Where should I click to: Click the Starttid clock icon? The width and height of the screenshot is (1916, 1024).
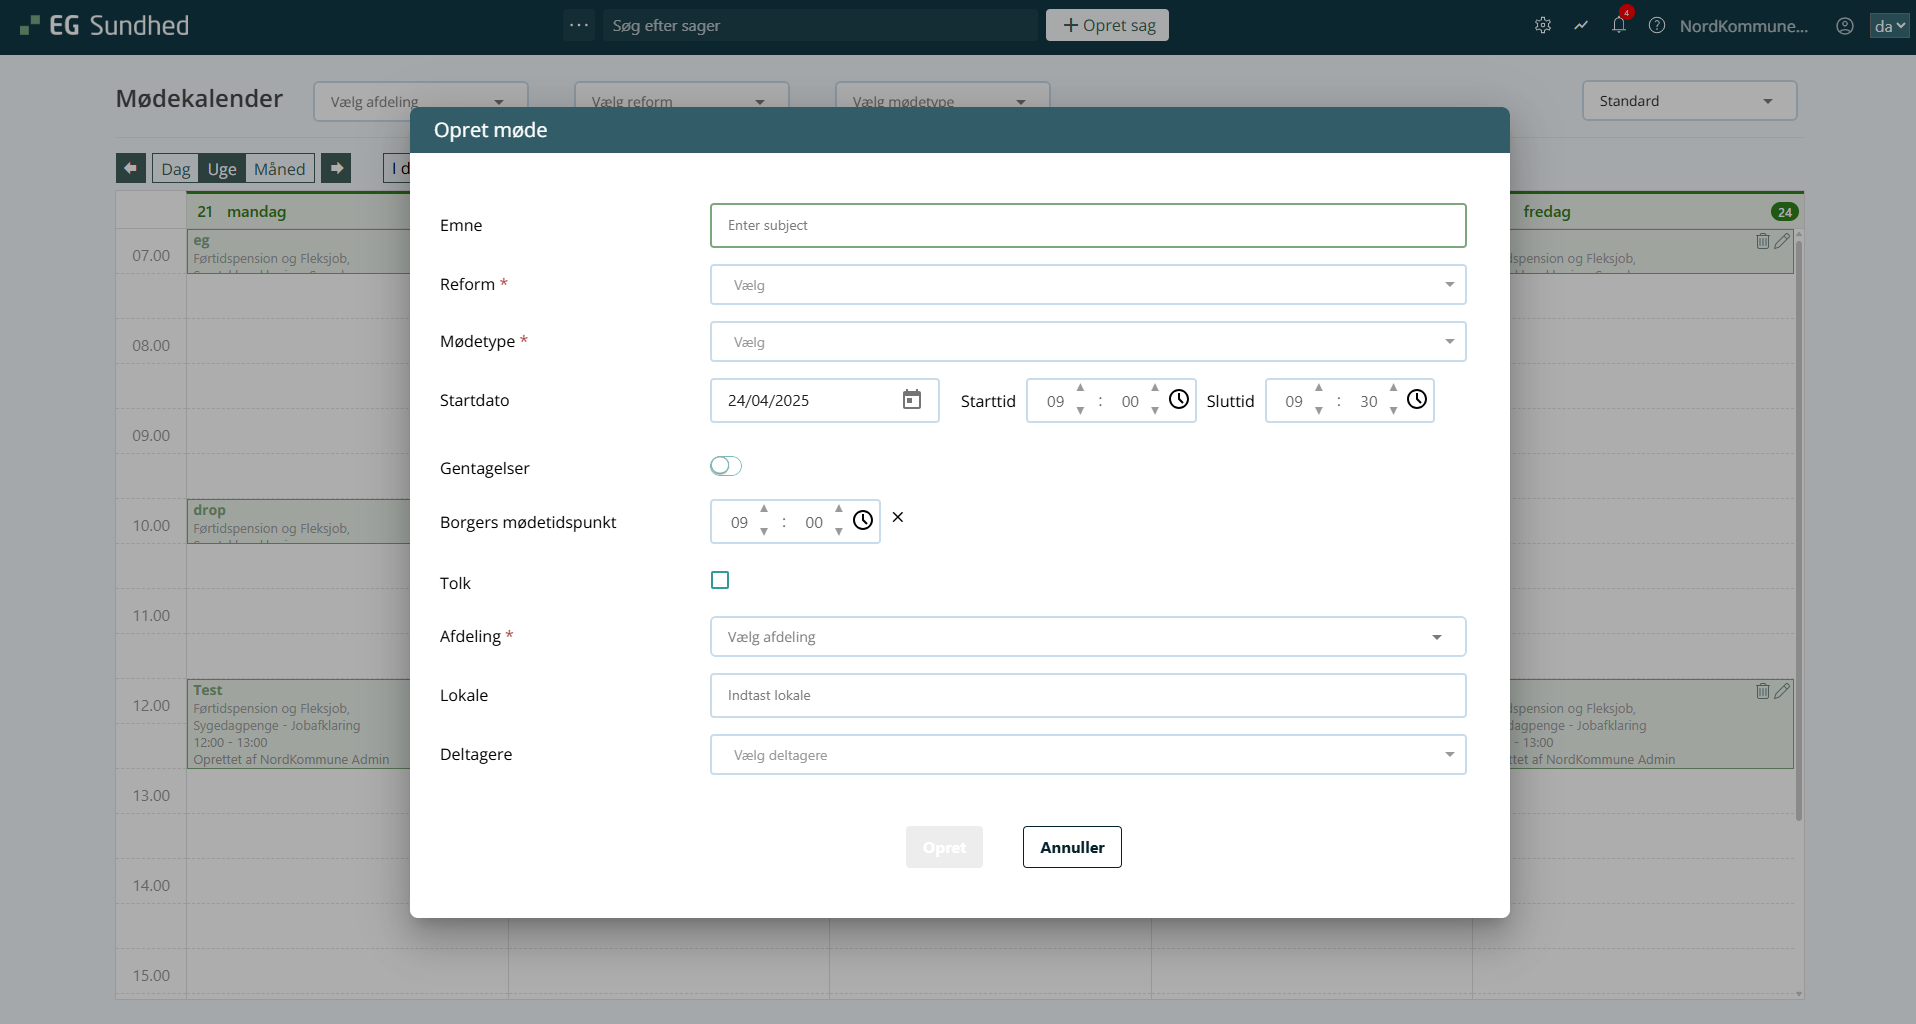point(1179,400)
